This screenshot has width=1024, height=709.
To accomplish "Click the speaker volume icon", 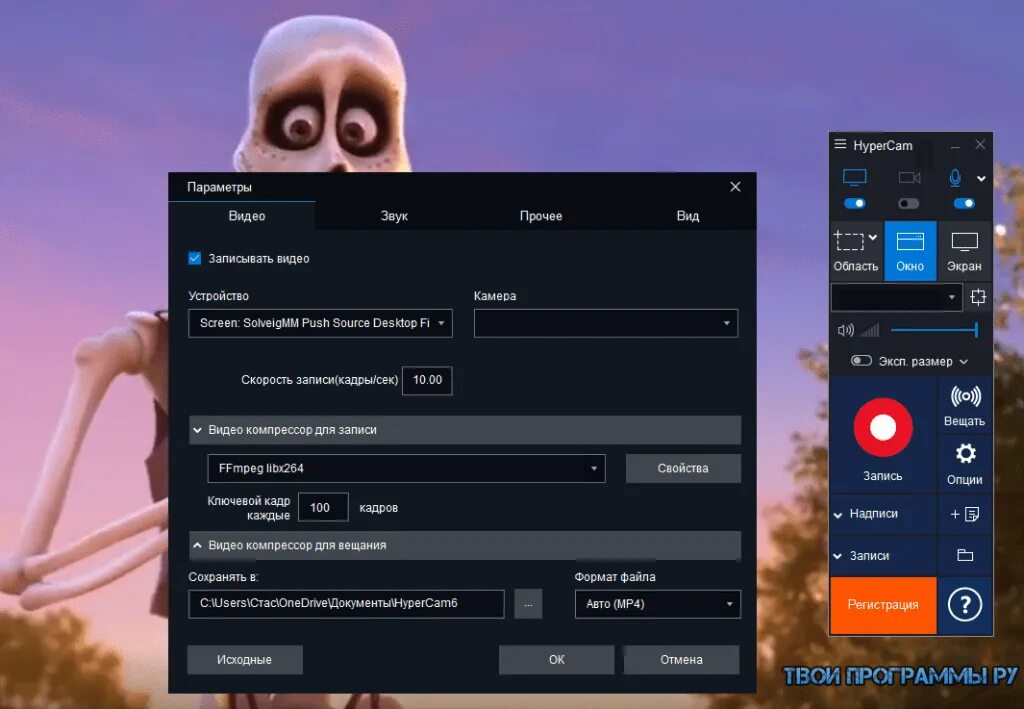I will coord(845,330).
